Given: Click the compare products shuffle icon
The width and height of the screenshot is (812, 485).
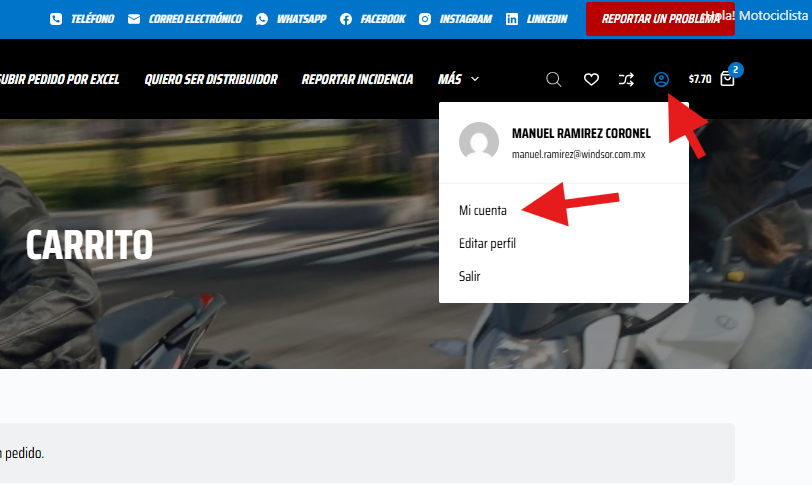Looking at the screenshot, I should click(626, 79).
